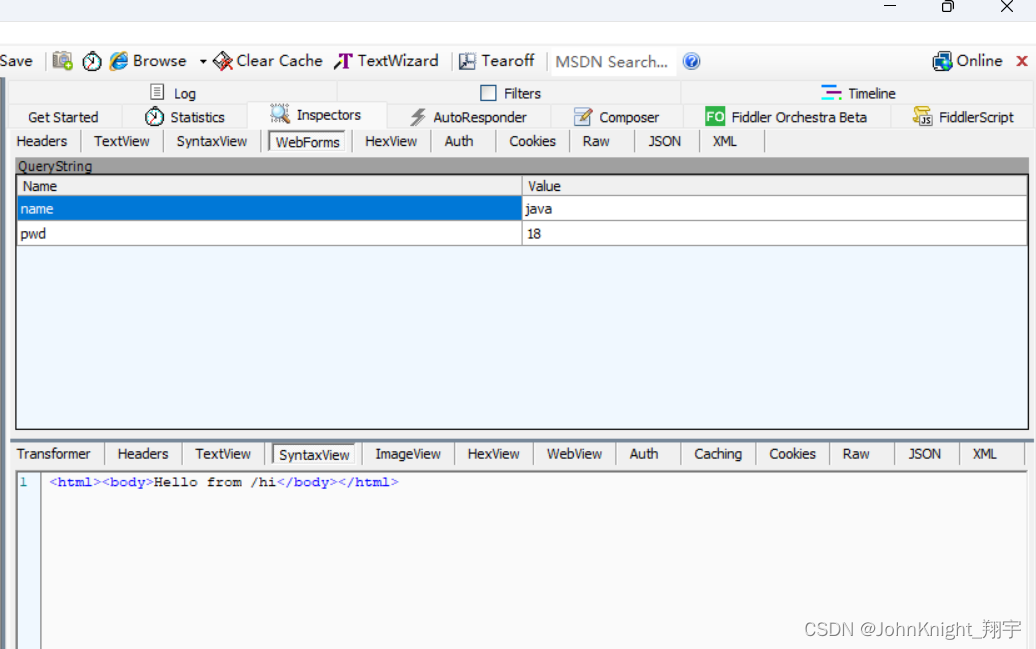Click Clear Cache in the toolbar
Image resolution: width=1036 pixels, height=649 pixels.
tap(268, 61)
